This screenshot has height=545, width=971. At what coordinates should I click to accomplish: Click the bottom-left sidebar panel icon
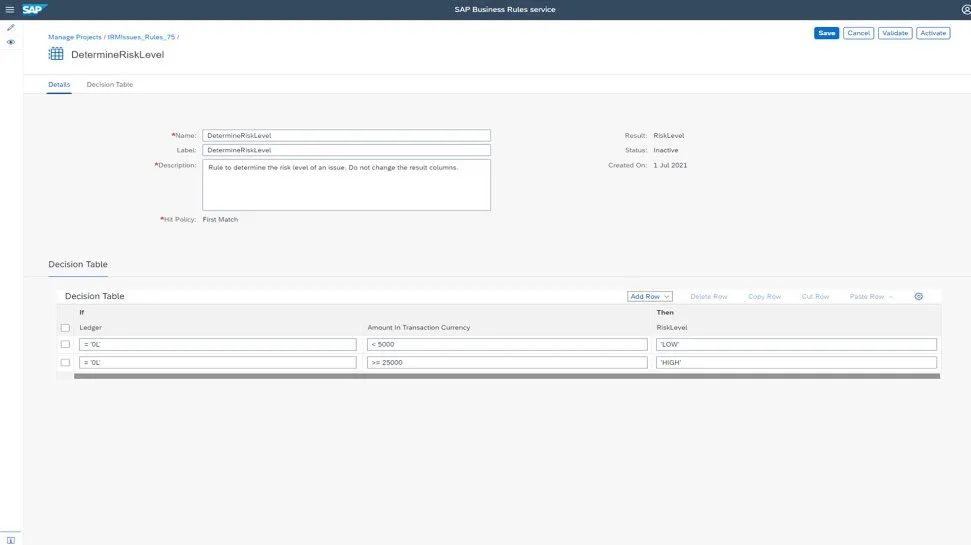pyautogui.click(x=11, y=539)
